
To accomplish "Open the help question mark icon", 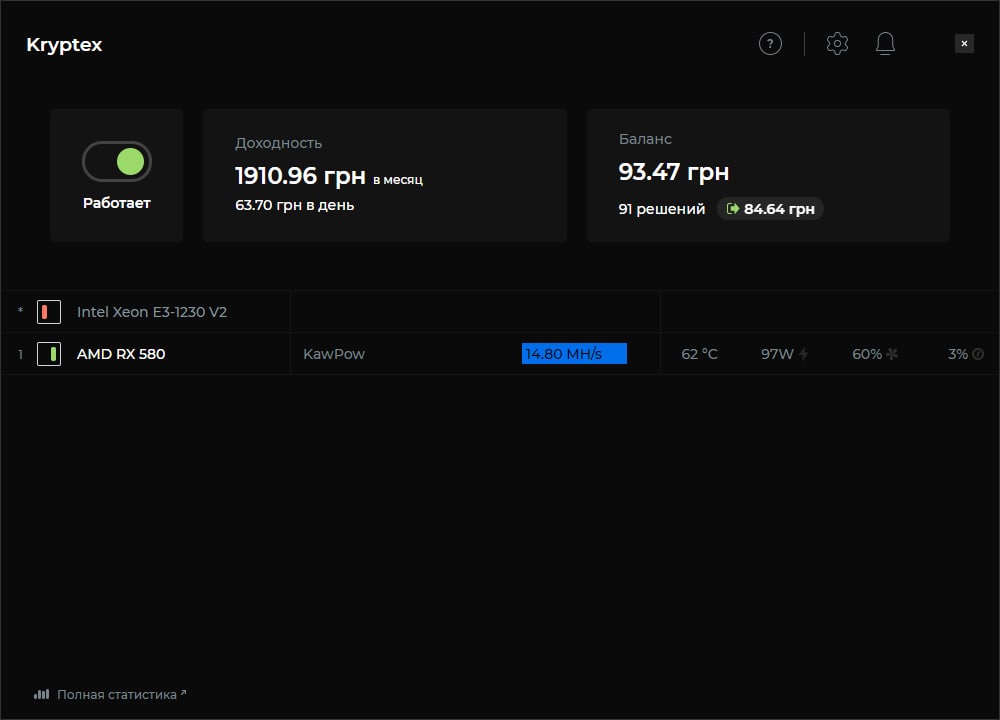I will (770, 43).
